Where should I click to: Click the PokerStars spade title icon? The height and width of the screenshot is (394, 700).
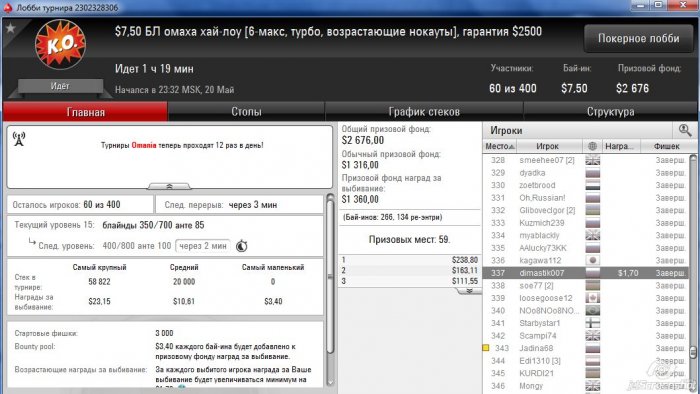click(8, 8)
